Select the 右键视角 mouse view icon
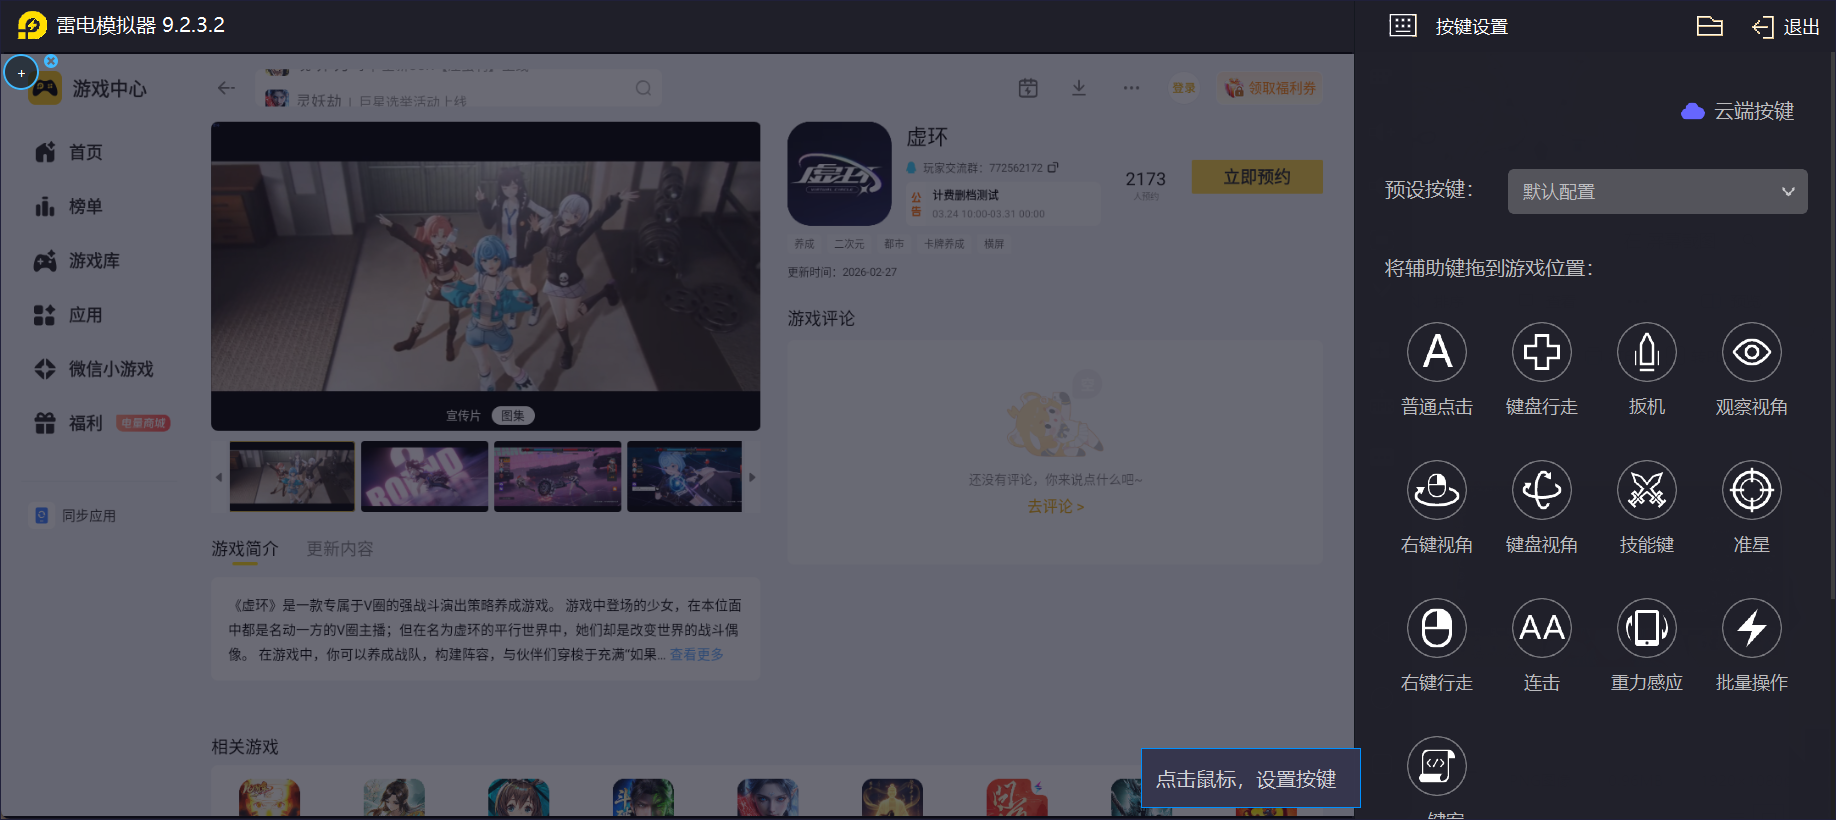Screen dimensions: 1836x820 (x=1437, y=490)
